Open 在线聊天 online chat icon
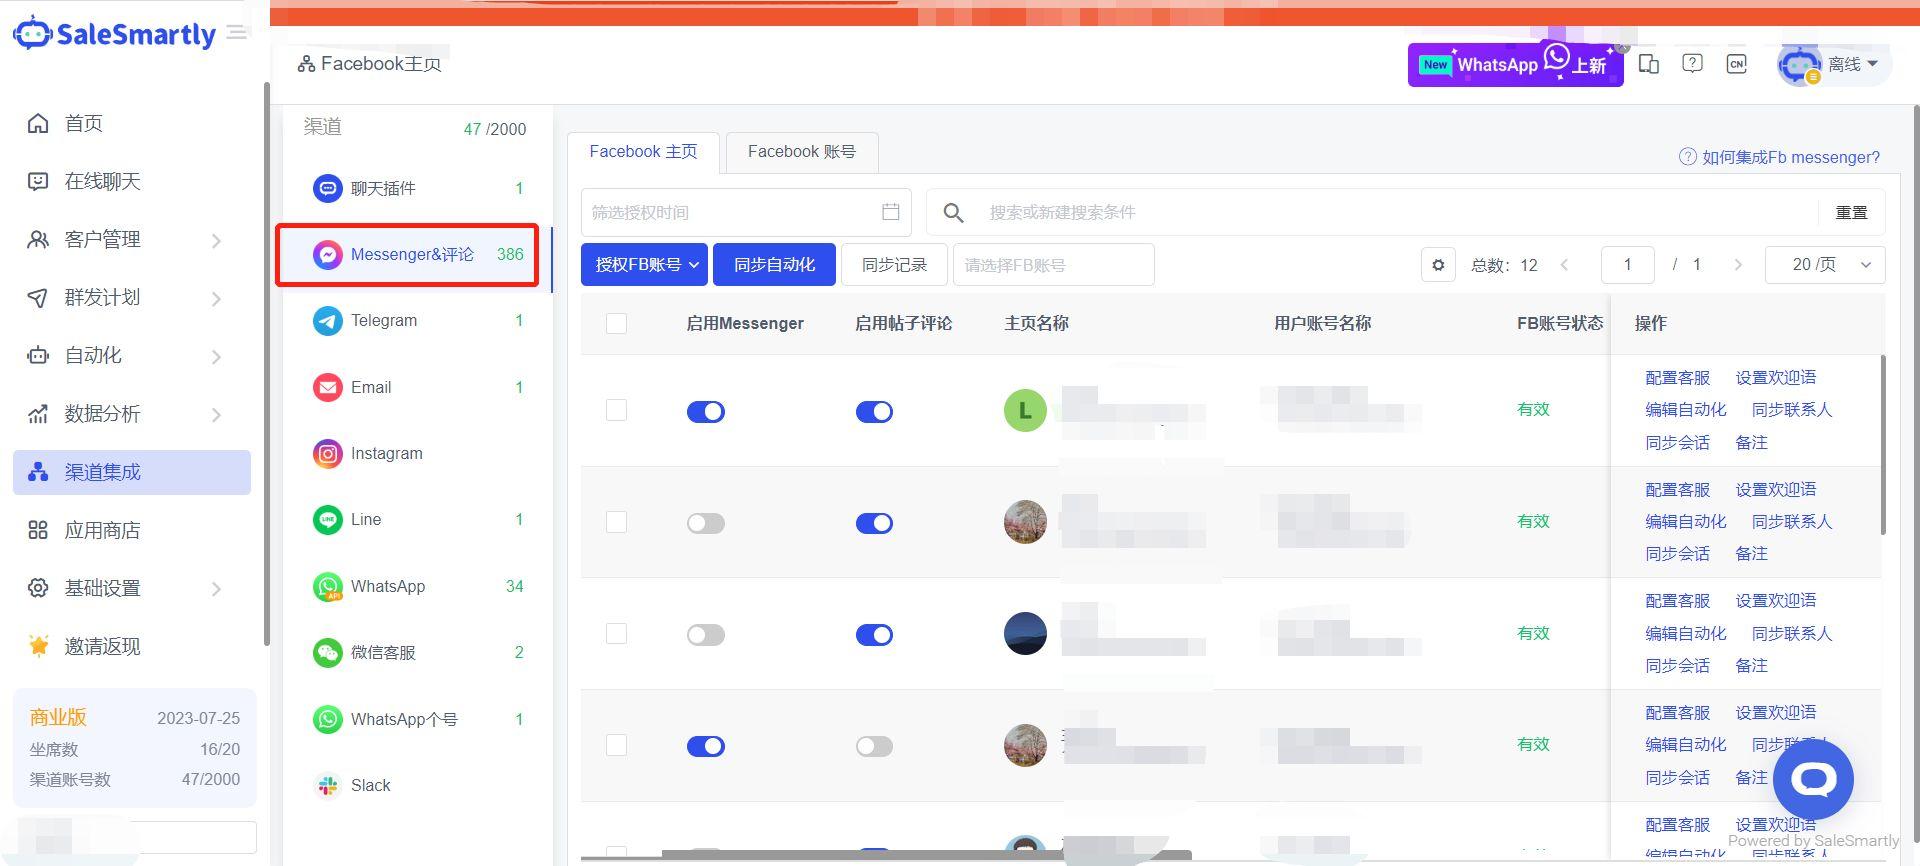This screenshot has width=1920, height=866. [x=38, y=181]
